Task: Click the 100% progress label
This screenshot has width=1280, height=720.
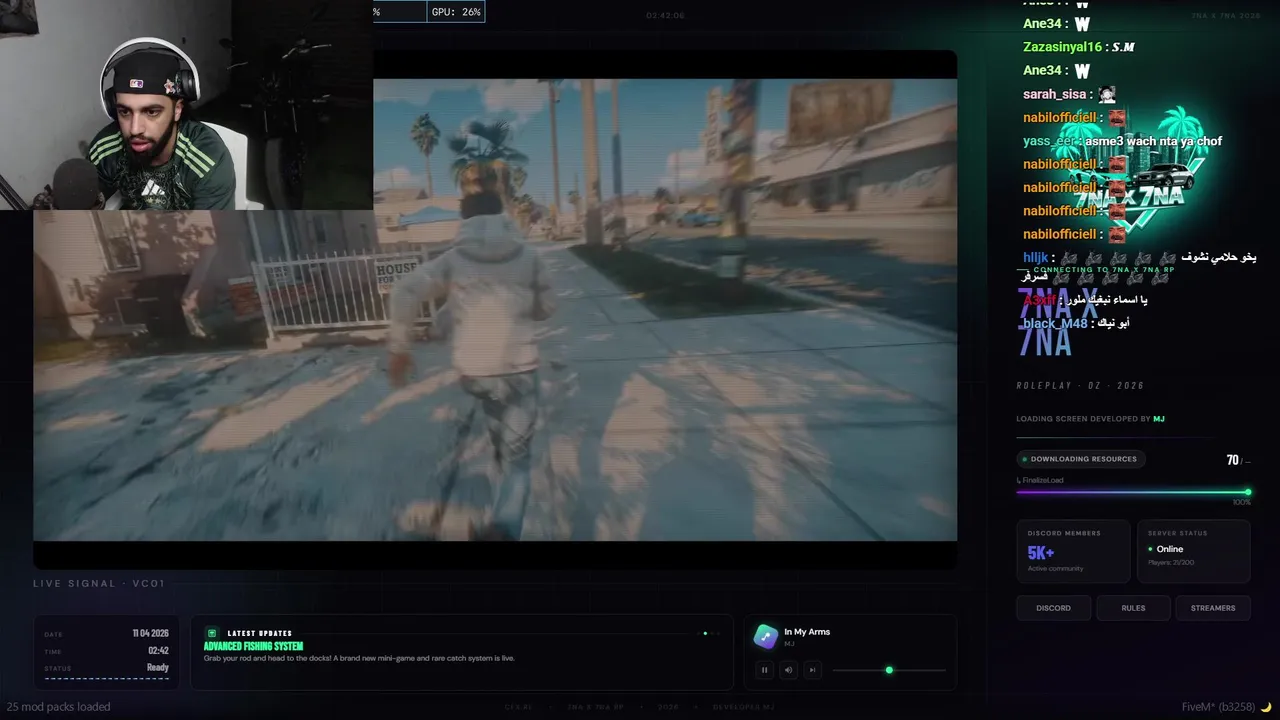Action: coord(1241,502)
